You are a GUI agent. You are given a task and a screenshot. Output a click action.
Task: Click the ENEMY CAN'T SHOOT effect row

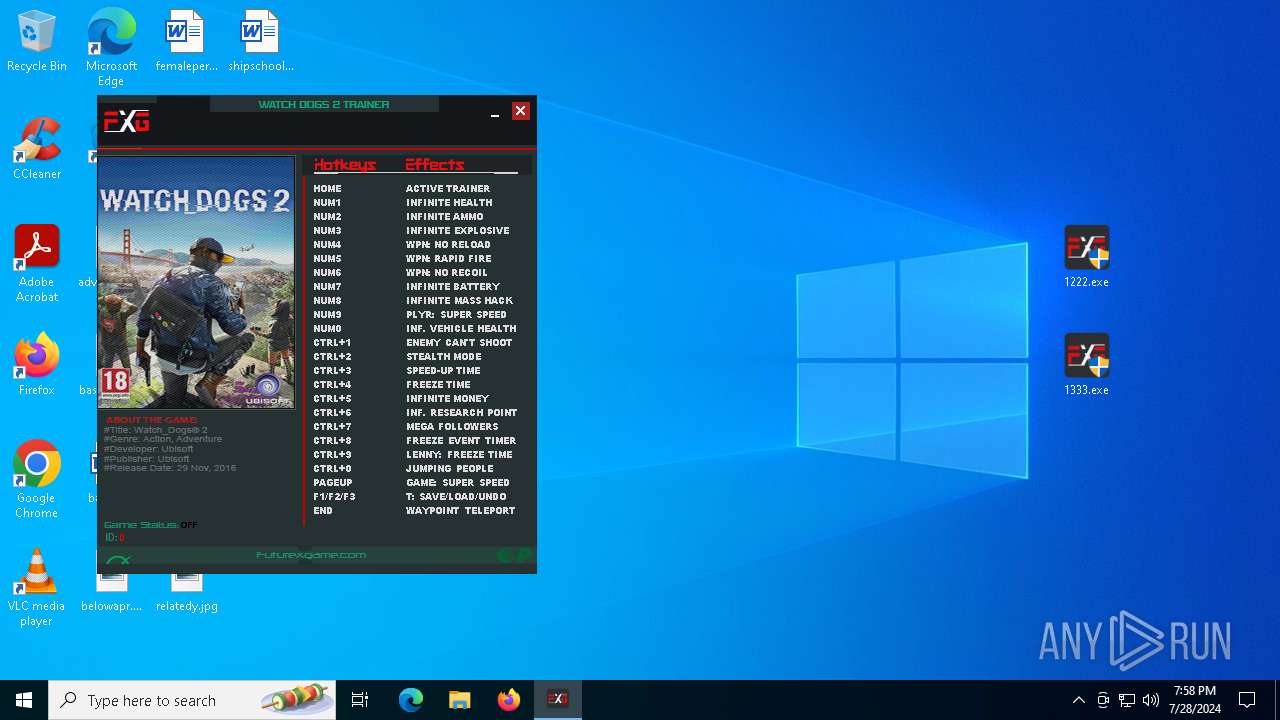coord(459,342)
